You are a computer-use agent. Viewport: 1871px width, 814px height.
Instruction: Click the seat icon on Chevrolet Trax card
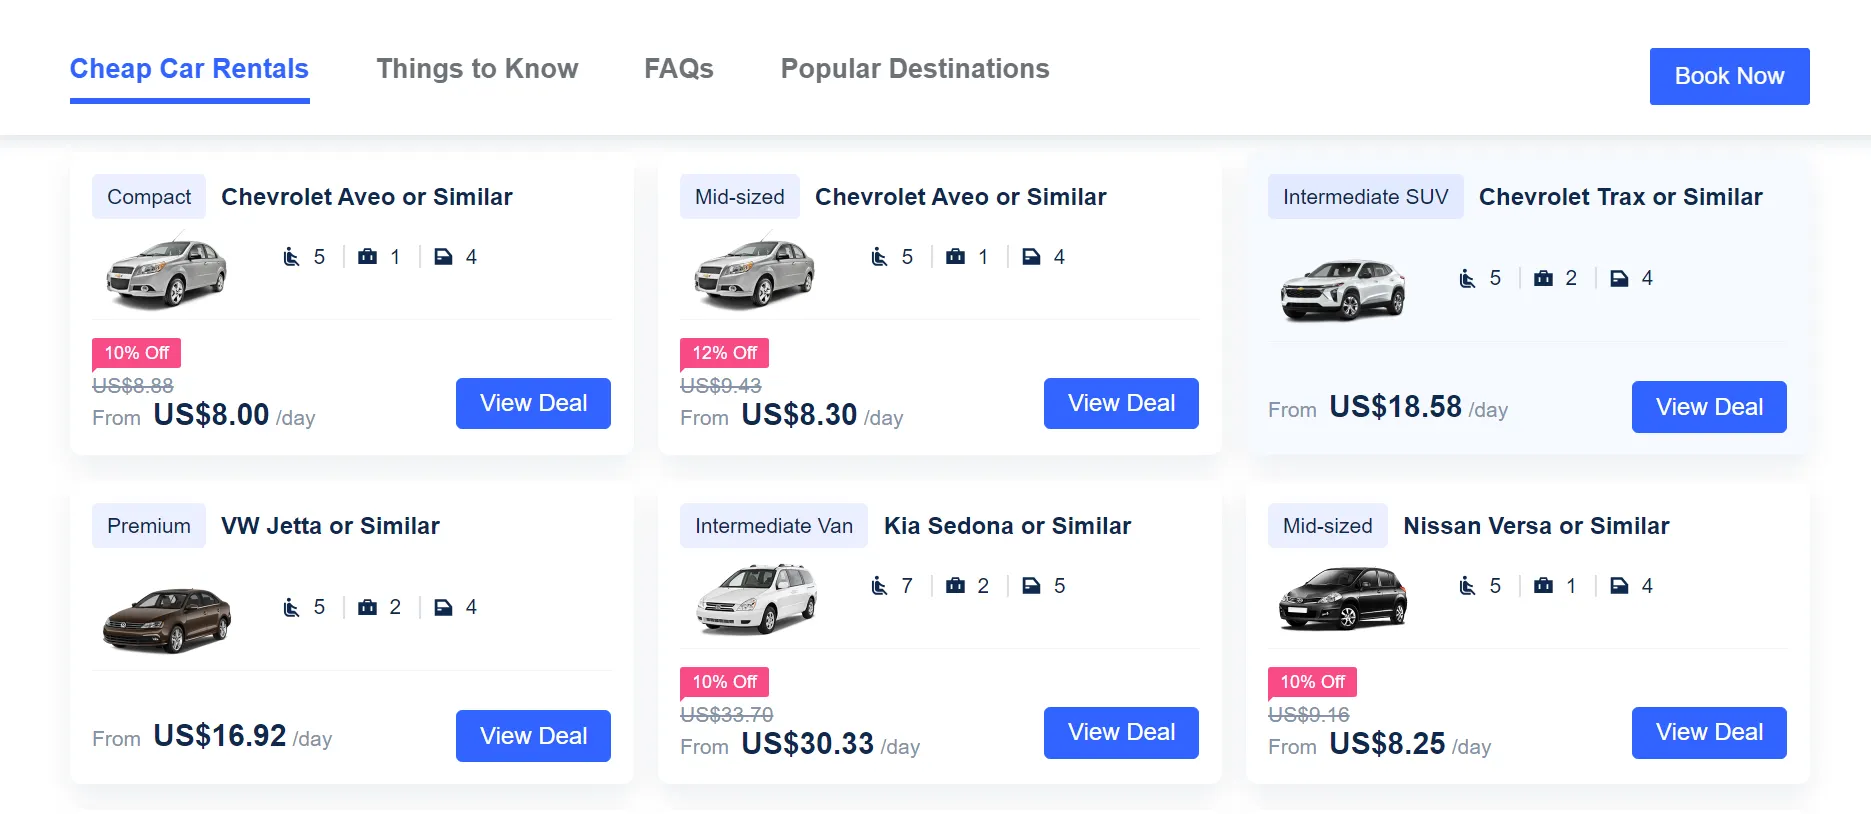tap(1467, 278)
